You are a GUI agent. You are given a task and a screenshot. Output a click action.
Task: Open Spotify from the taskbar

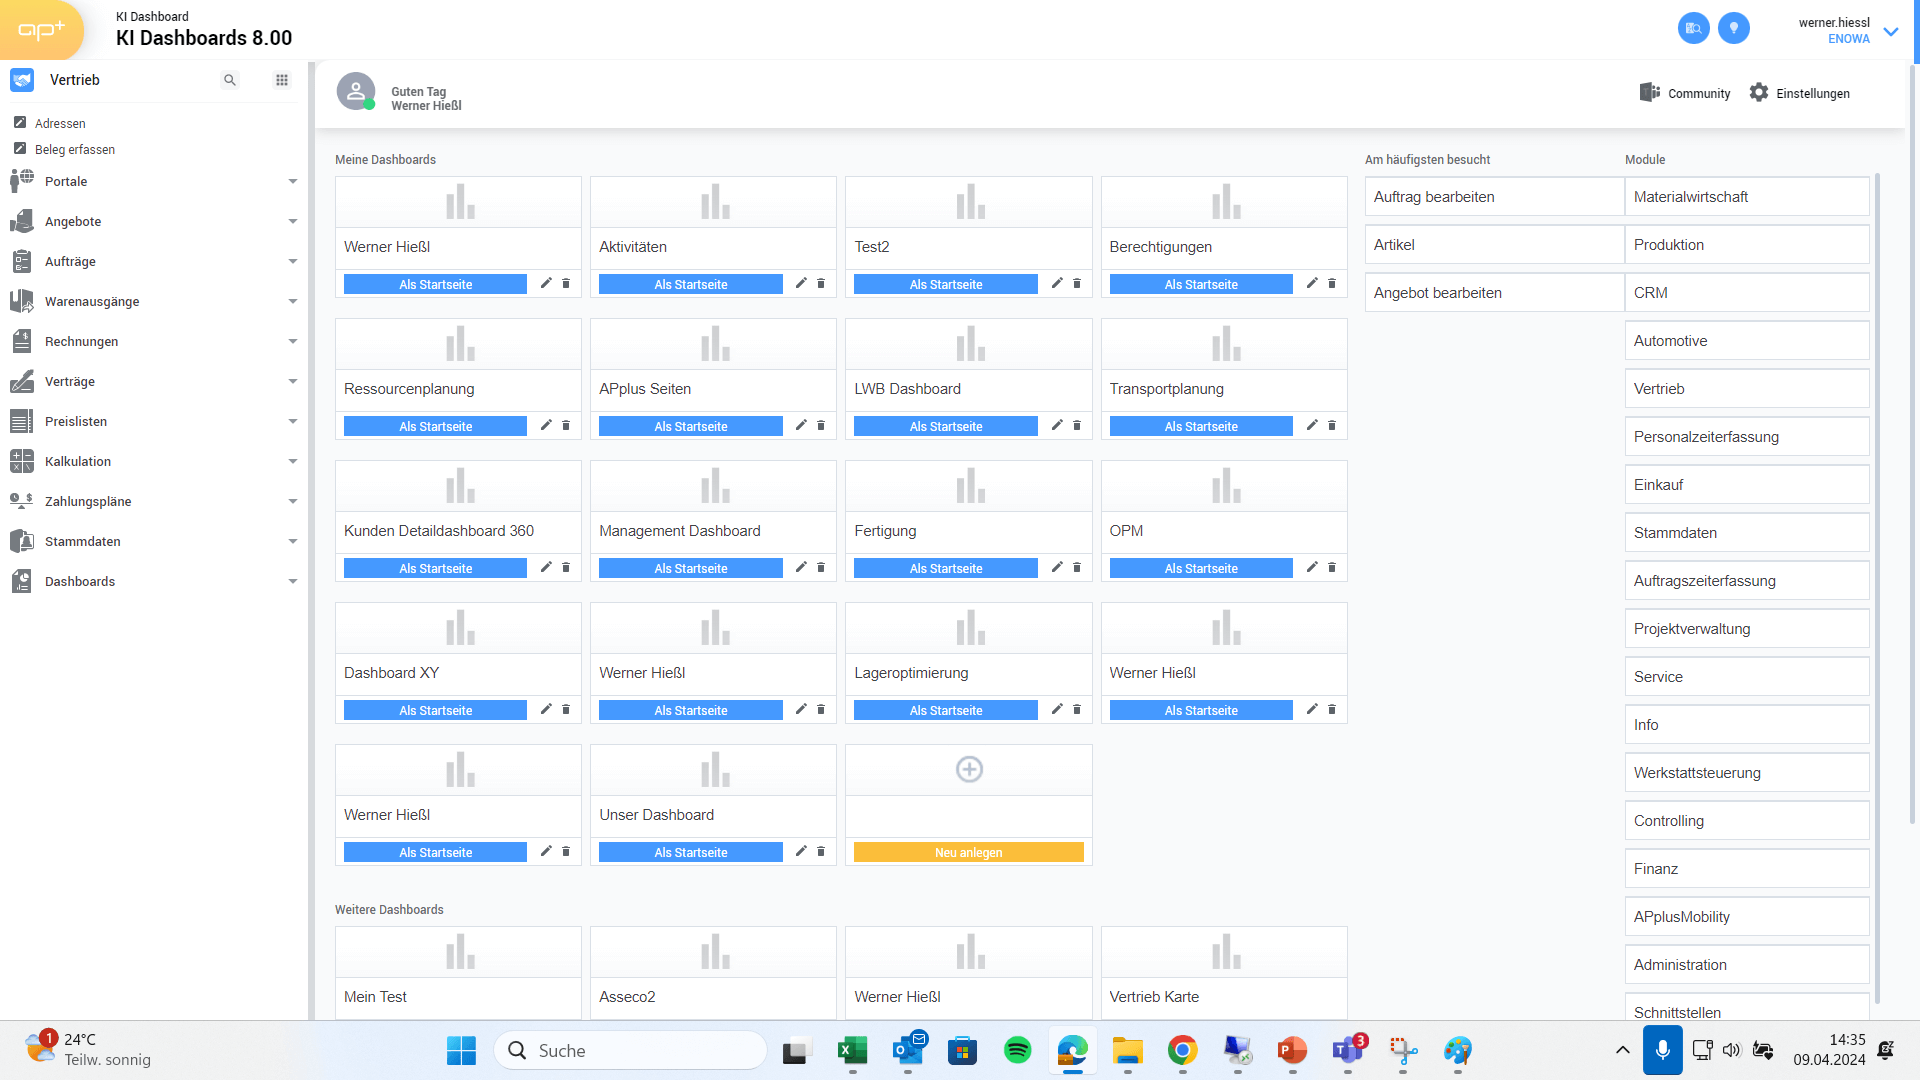coord(1017,1050)
